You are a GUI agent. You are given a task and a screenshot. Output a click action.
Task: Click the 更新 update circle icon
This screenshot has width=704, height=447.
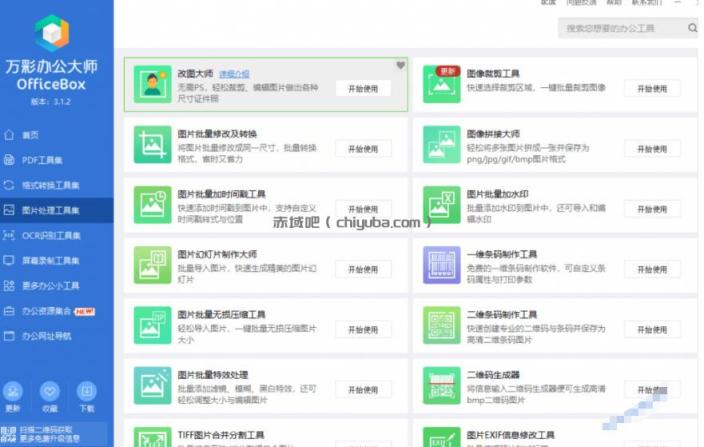13,391
